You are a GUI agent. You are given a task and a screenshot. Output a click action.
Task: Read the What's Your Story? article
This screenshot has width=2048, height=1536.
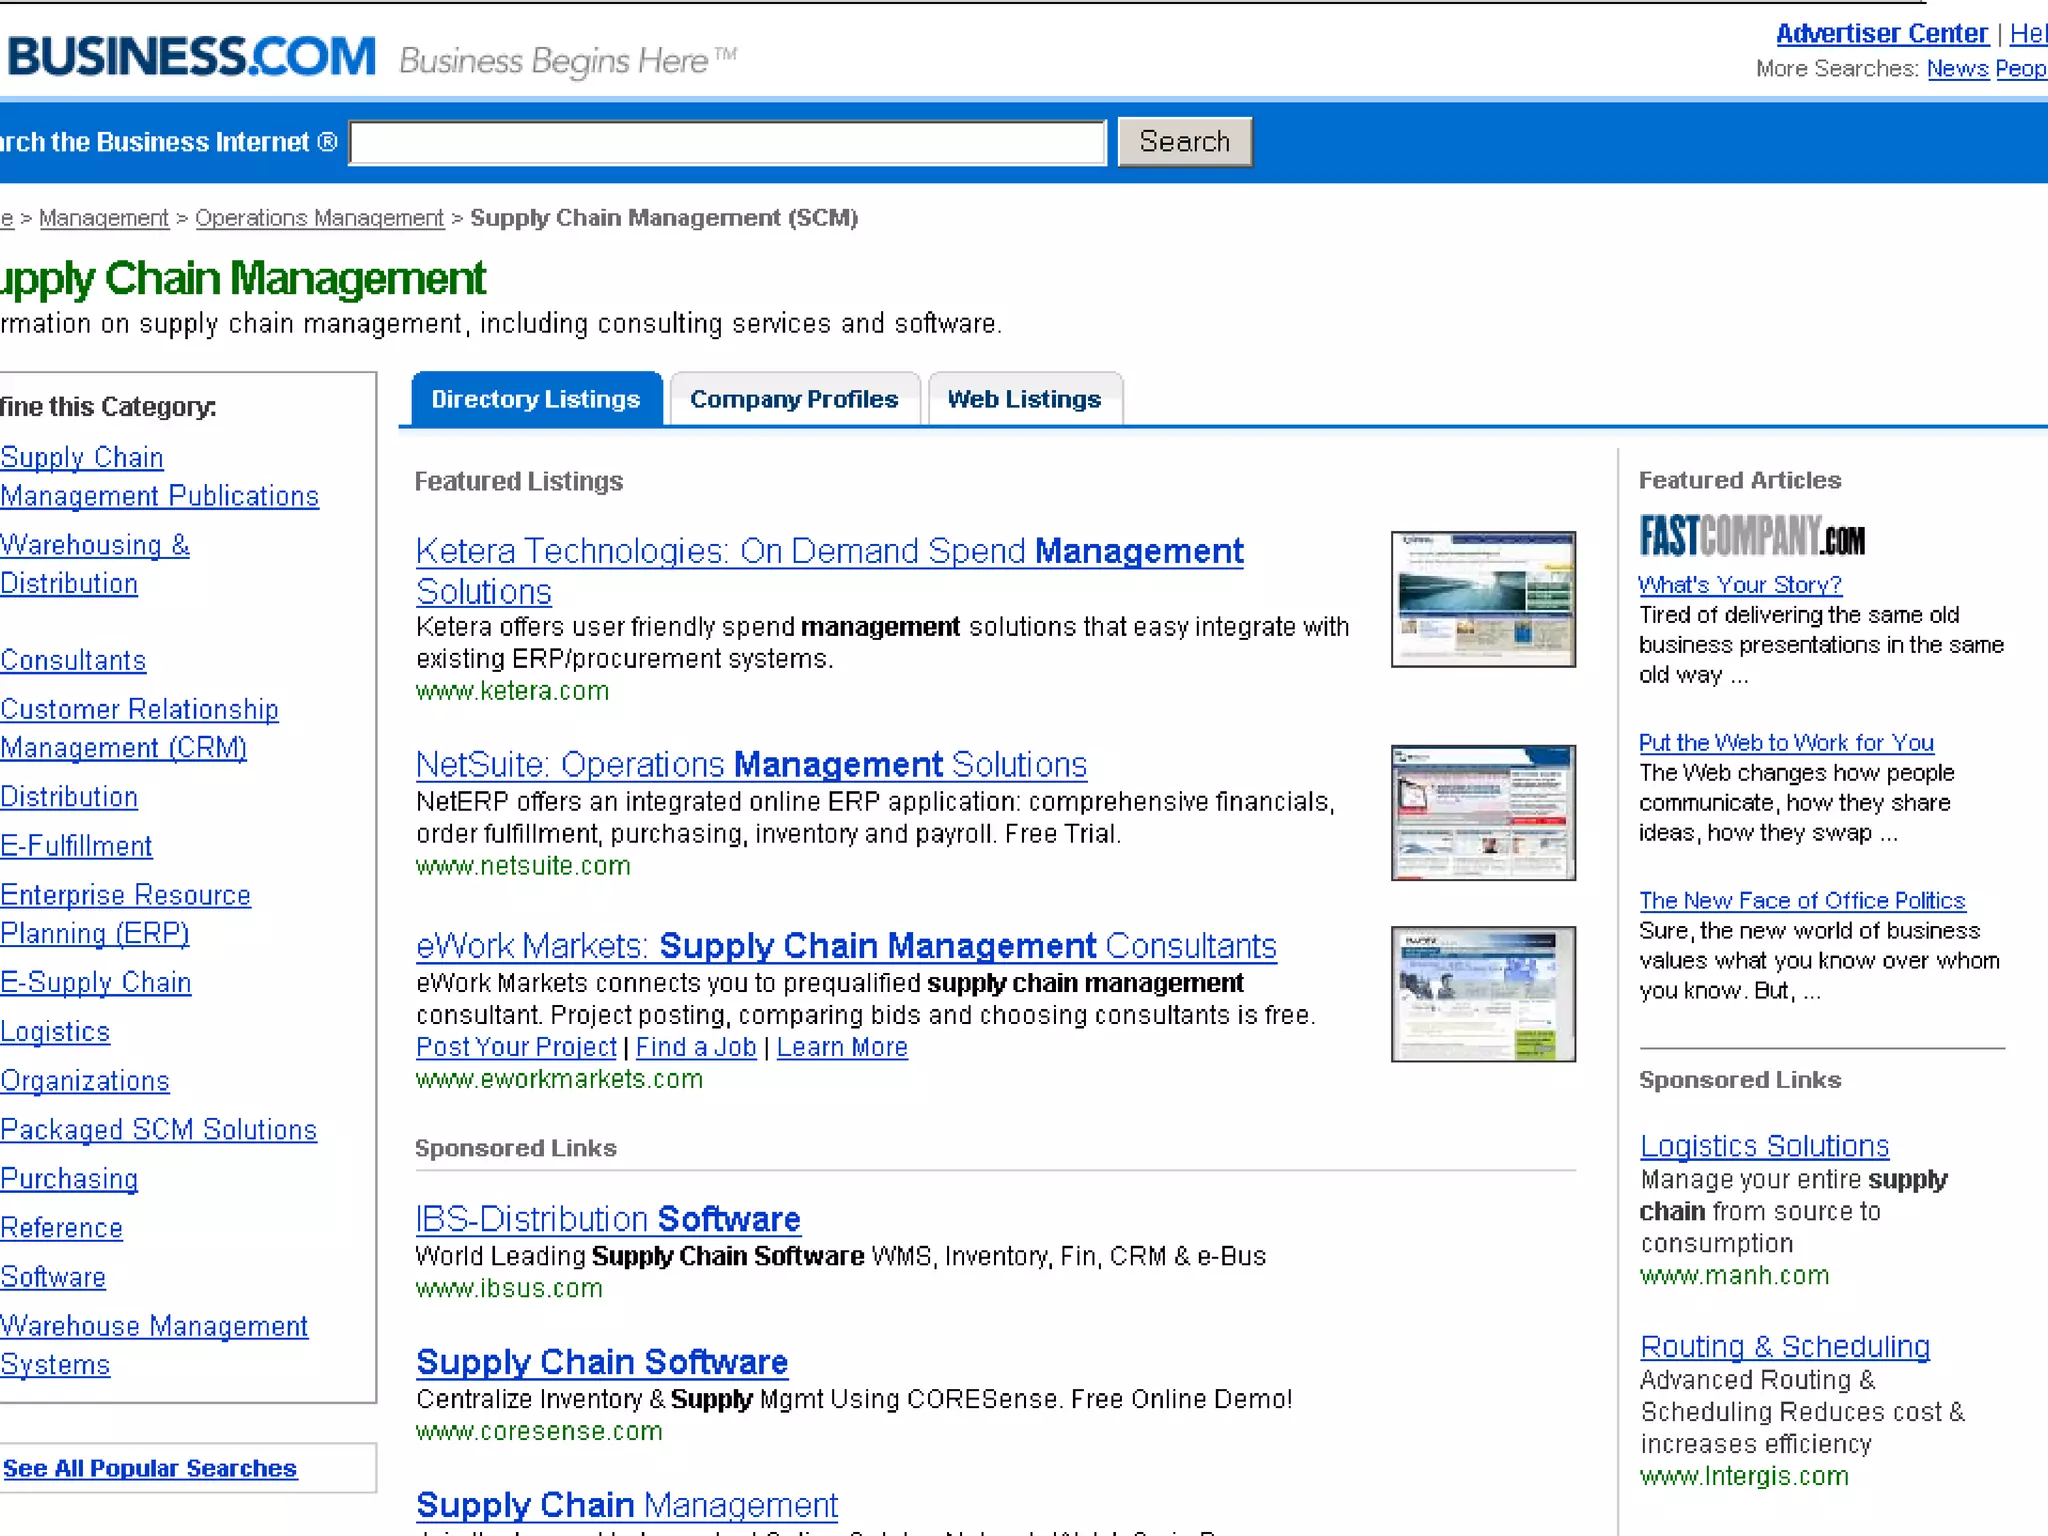pos(1740,585)
